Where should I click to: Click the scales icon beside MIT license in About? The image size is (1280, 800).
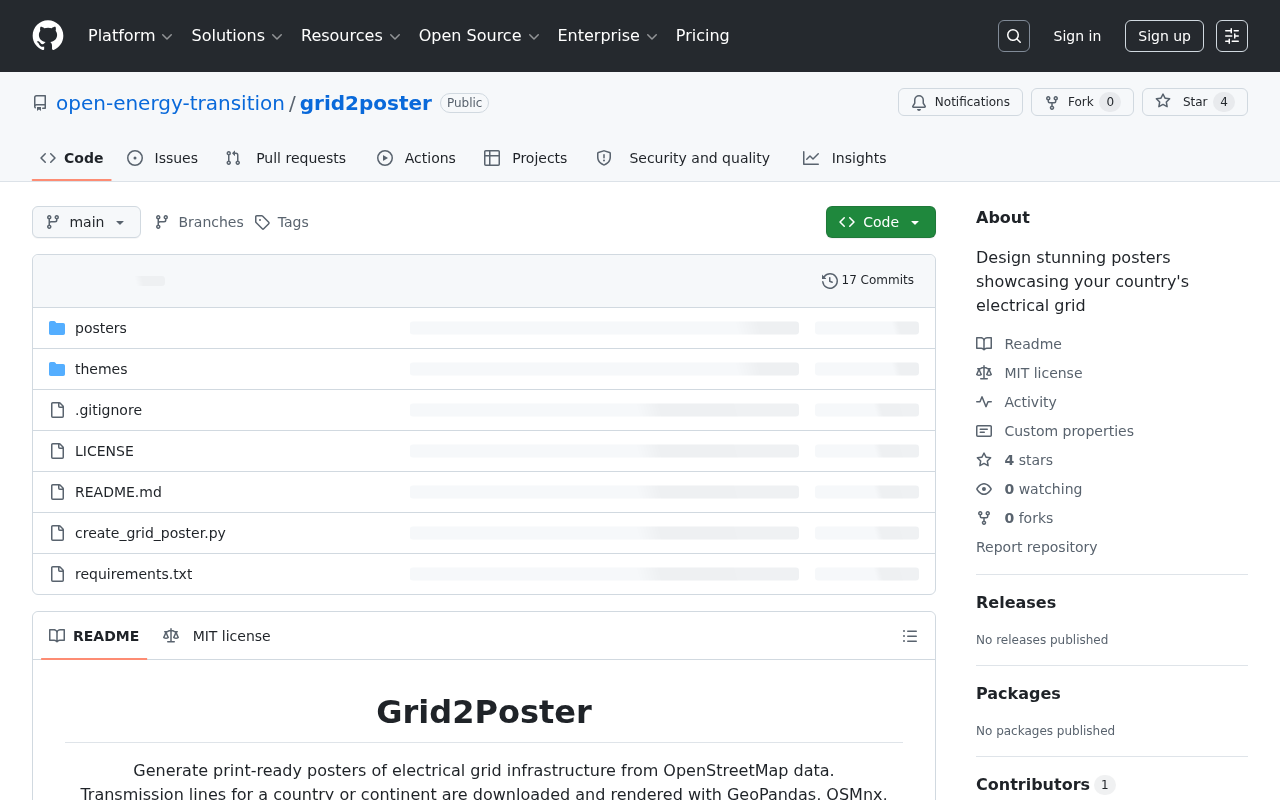[x=984, y=373]
